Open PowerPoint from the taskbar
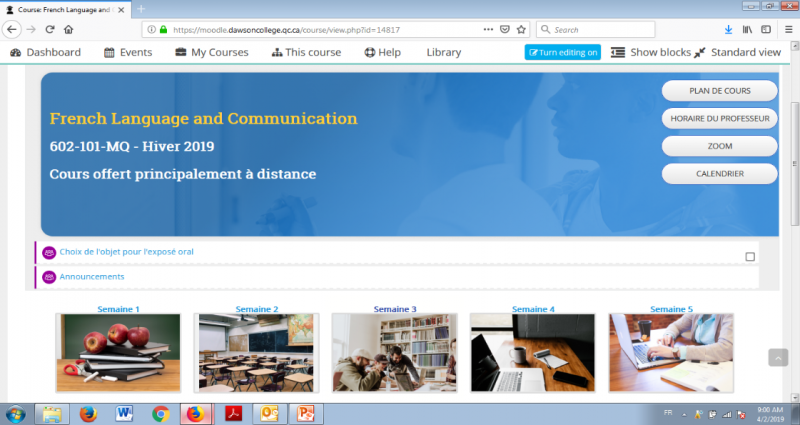The width and height of the screenshot is (800, 425). [306, 414]
